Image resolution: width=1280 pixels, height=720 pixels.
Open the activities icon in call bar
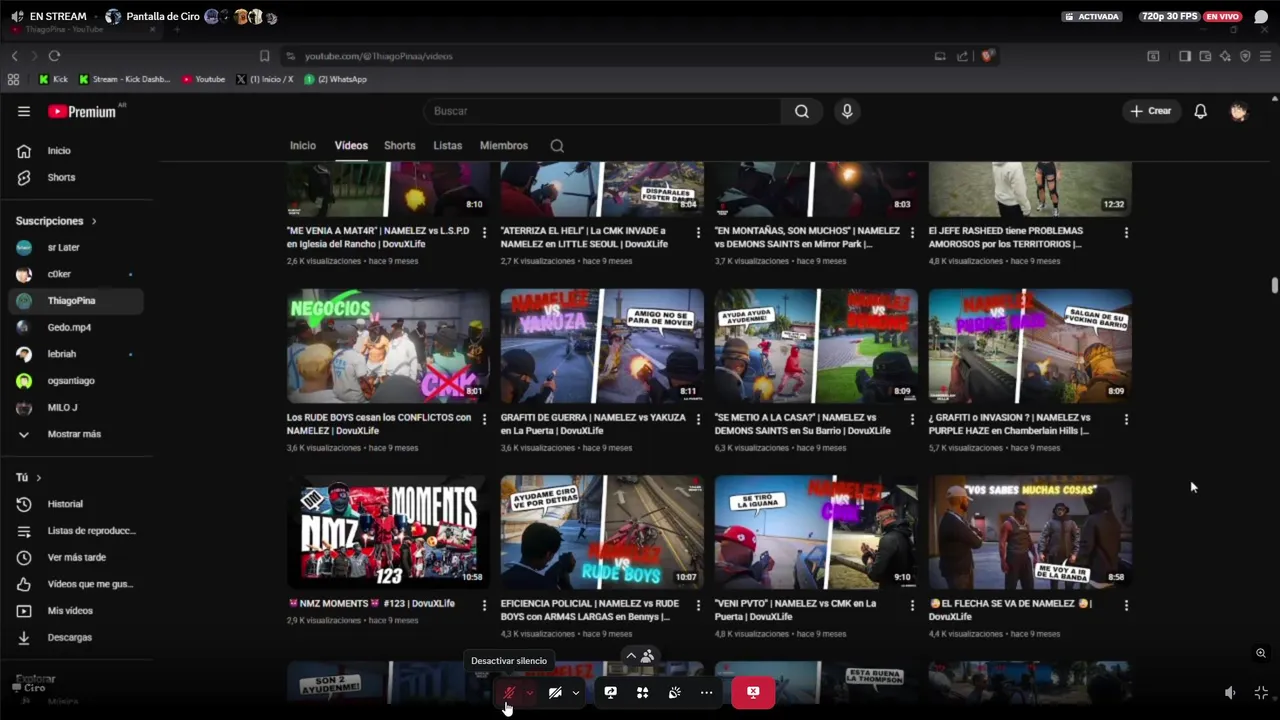[643, 692]
